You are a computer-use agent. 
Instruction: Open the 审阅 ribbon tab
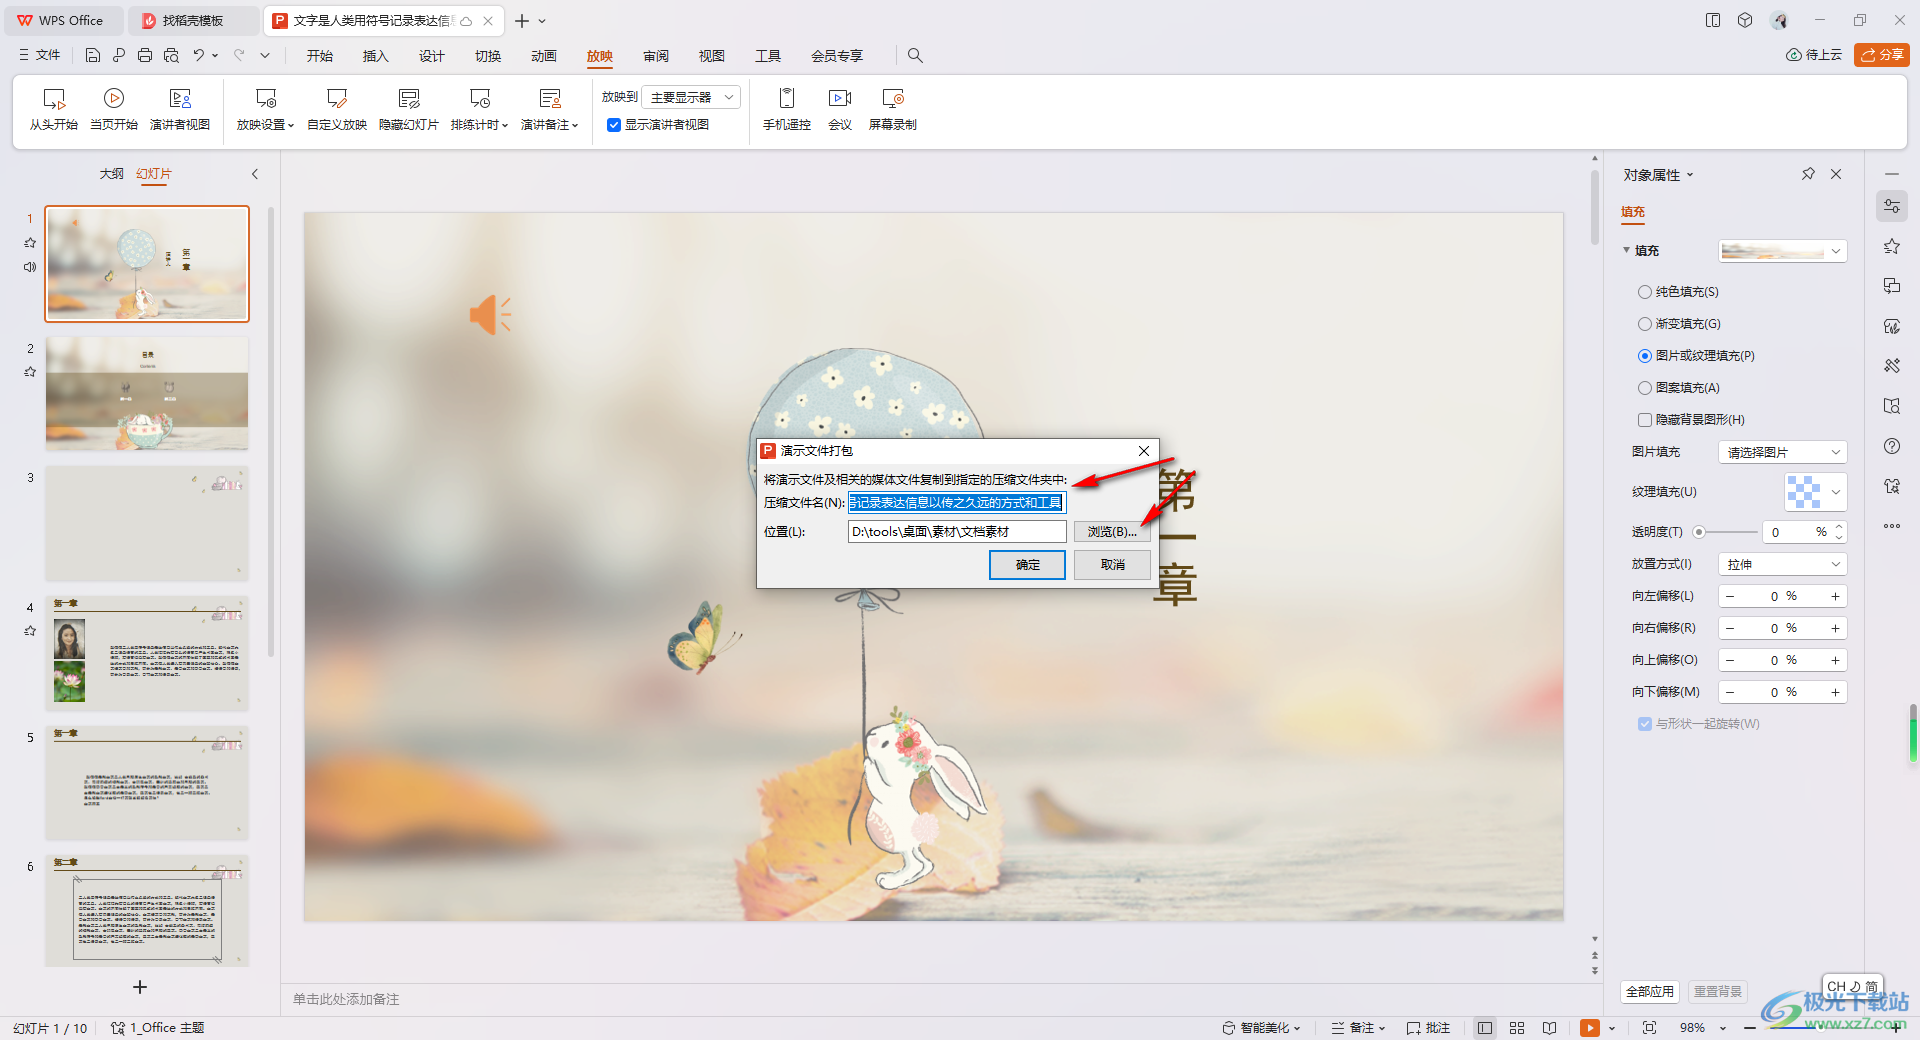[656, 56]
